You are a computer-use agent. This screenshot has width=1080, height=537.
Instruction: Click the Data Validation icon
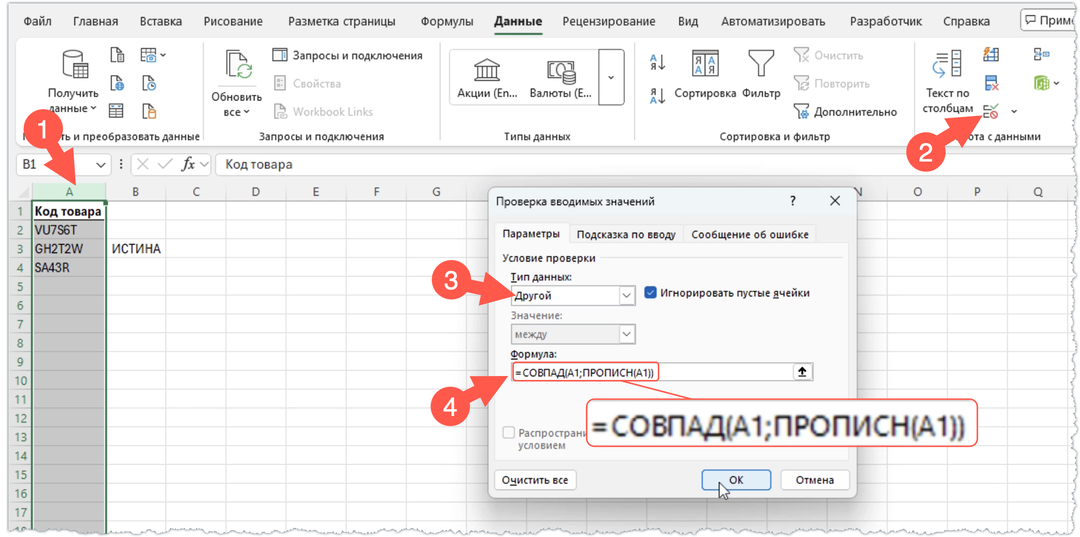tap(991, 111)
